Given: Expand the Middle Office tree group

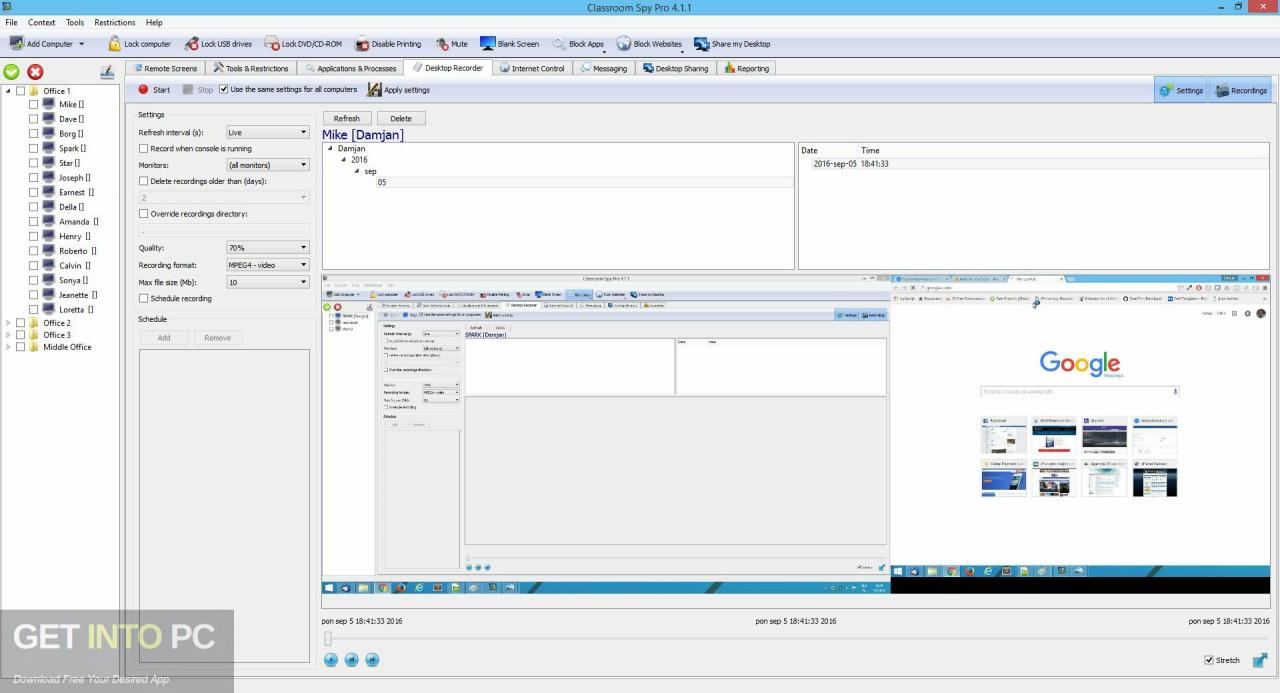Looking at the screenshot, I should (8, 347).
